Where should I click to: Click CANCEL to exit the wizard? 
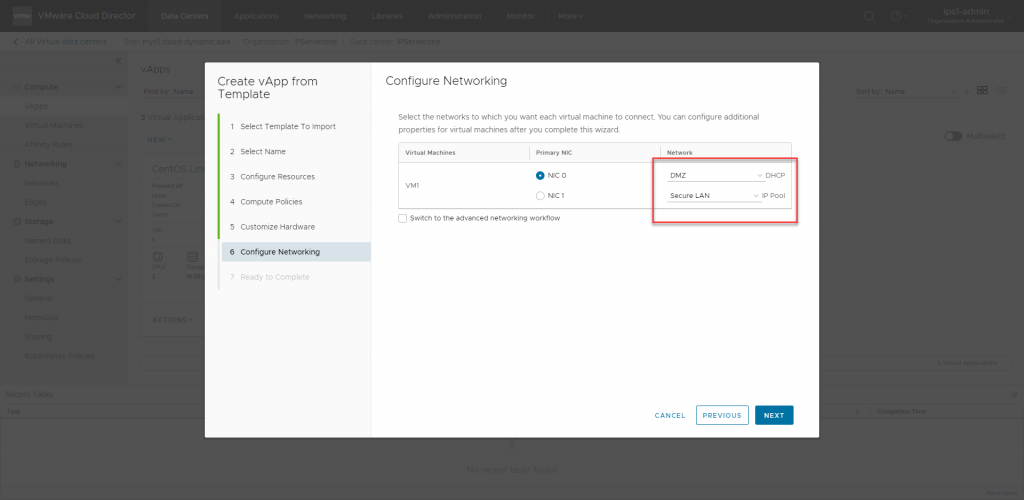669,415
